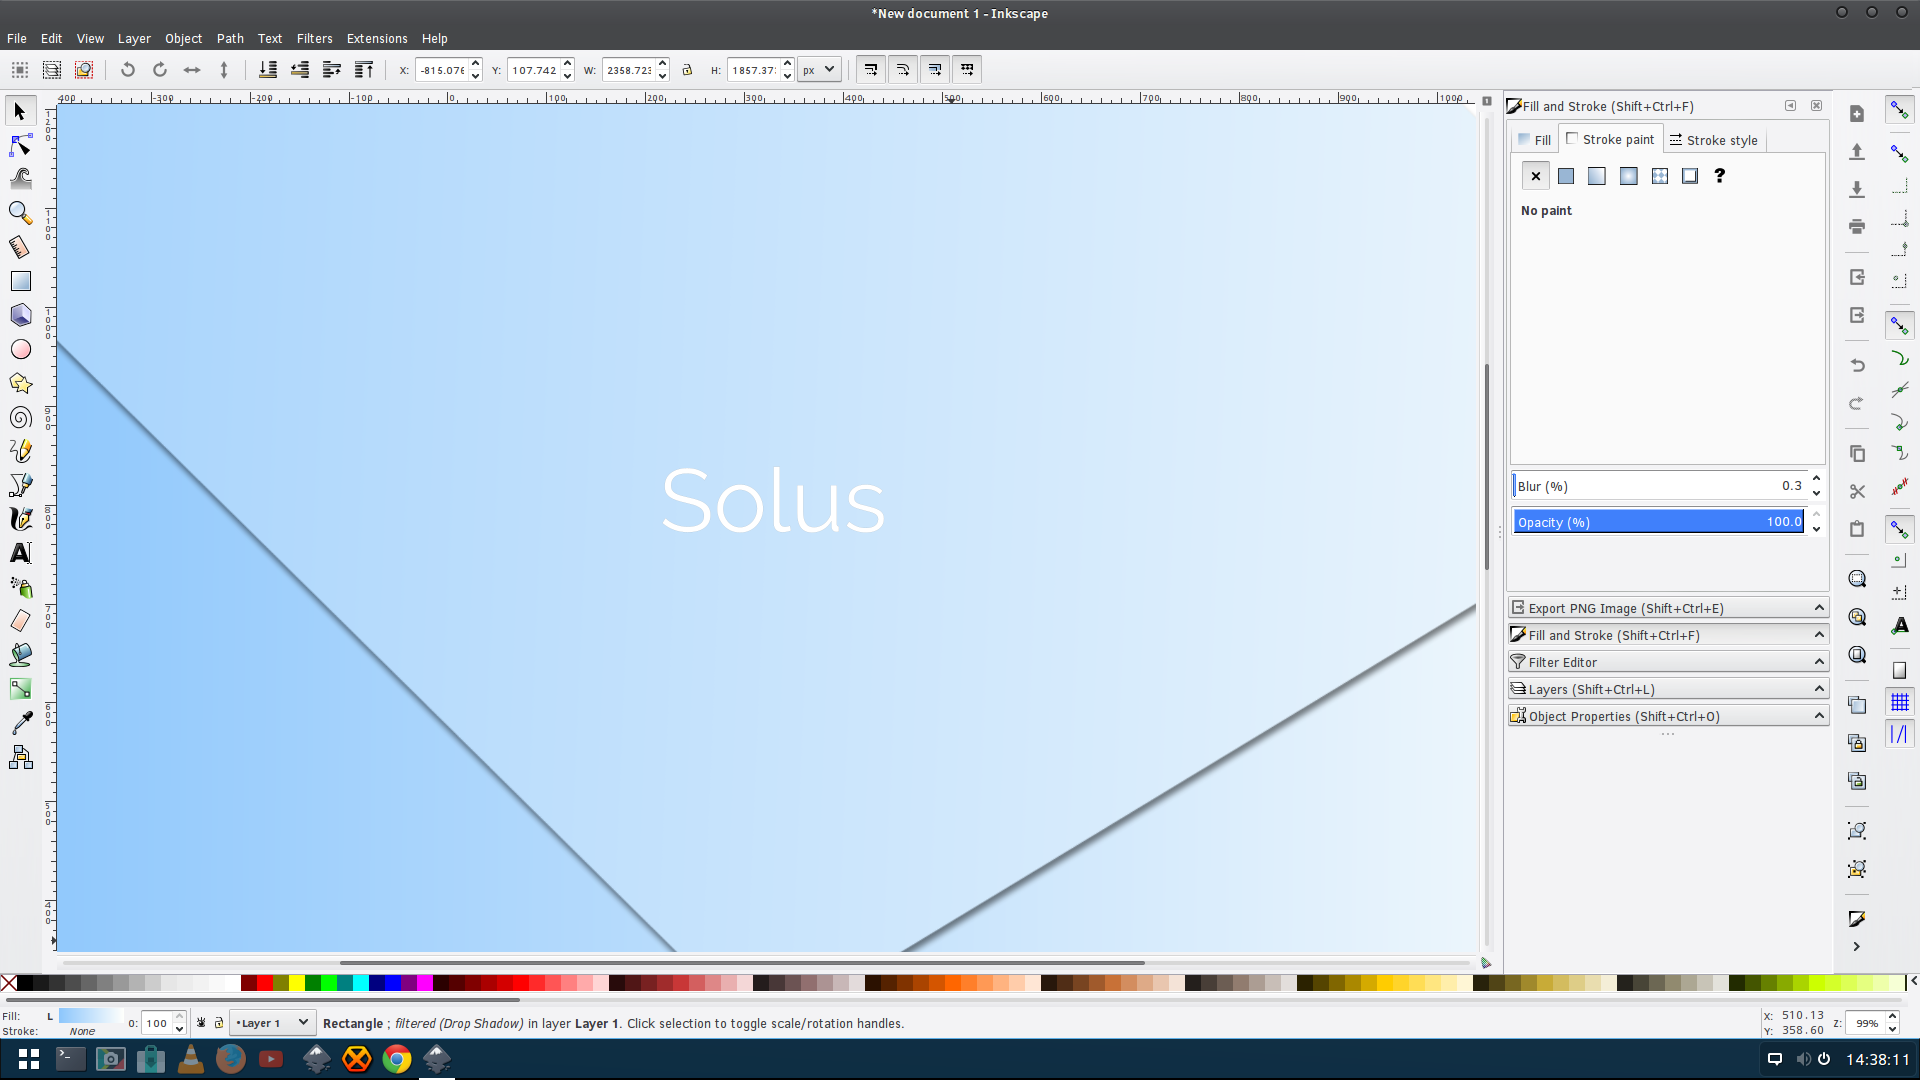Switch to the Fill tab
The height and width of the screenshot is (1080, 1920).
[x=1534, y=140]
